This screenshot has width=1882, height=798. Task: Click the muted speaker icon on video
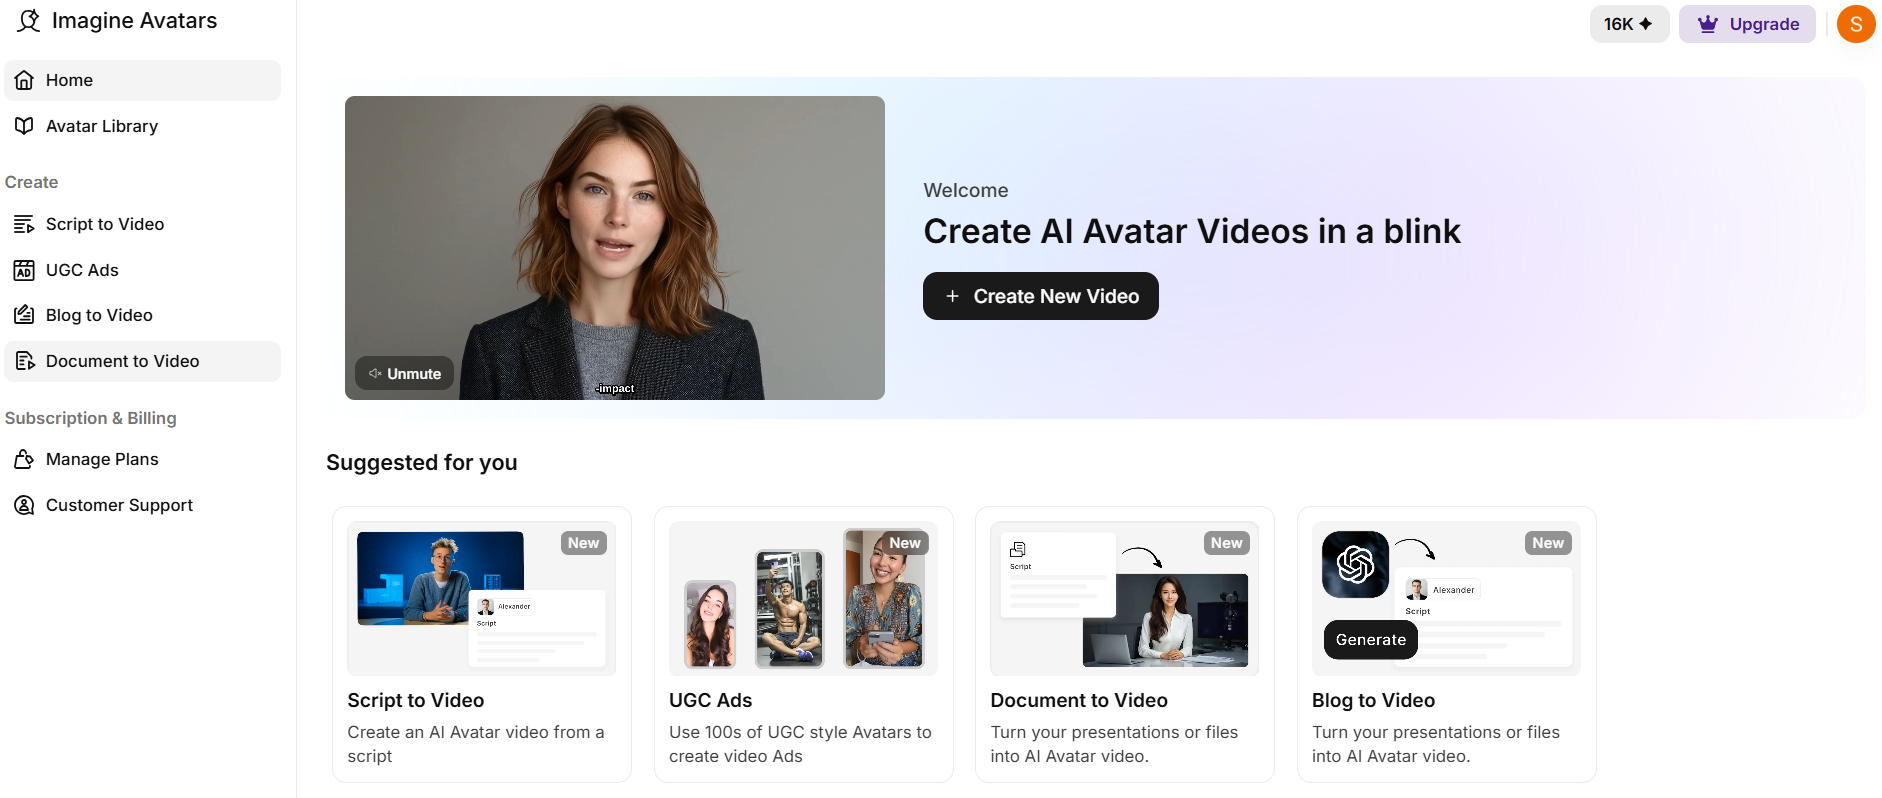pyautogui.click(x=375, y=373)
